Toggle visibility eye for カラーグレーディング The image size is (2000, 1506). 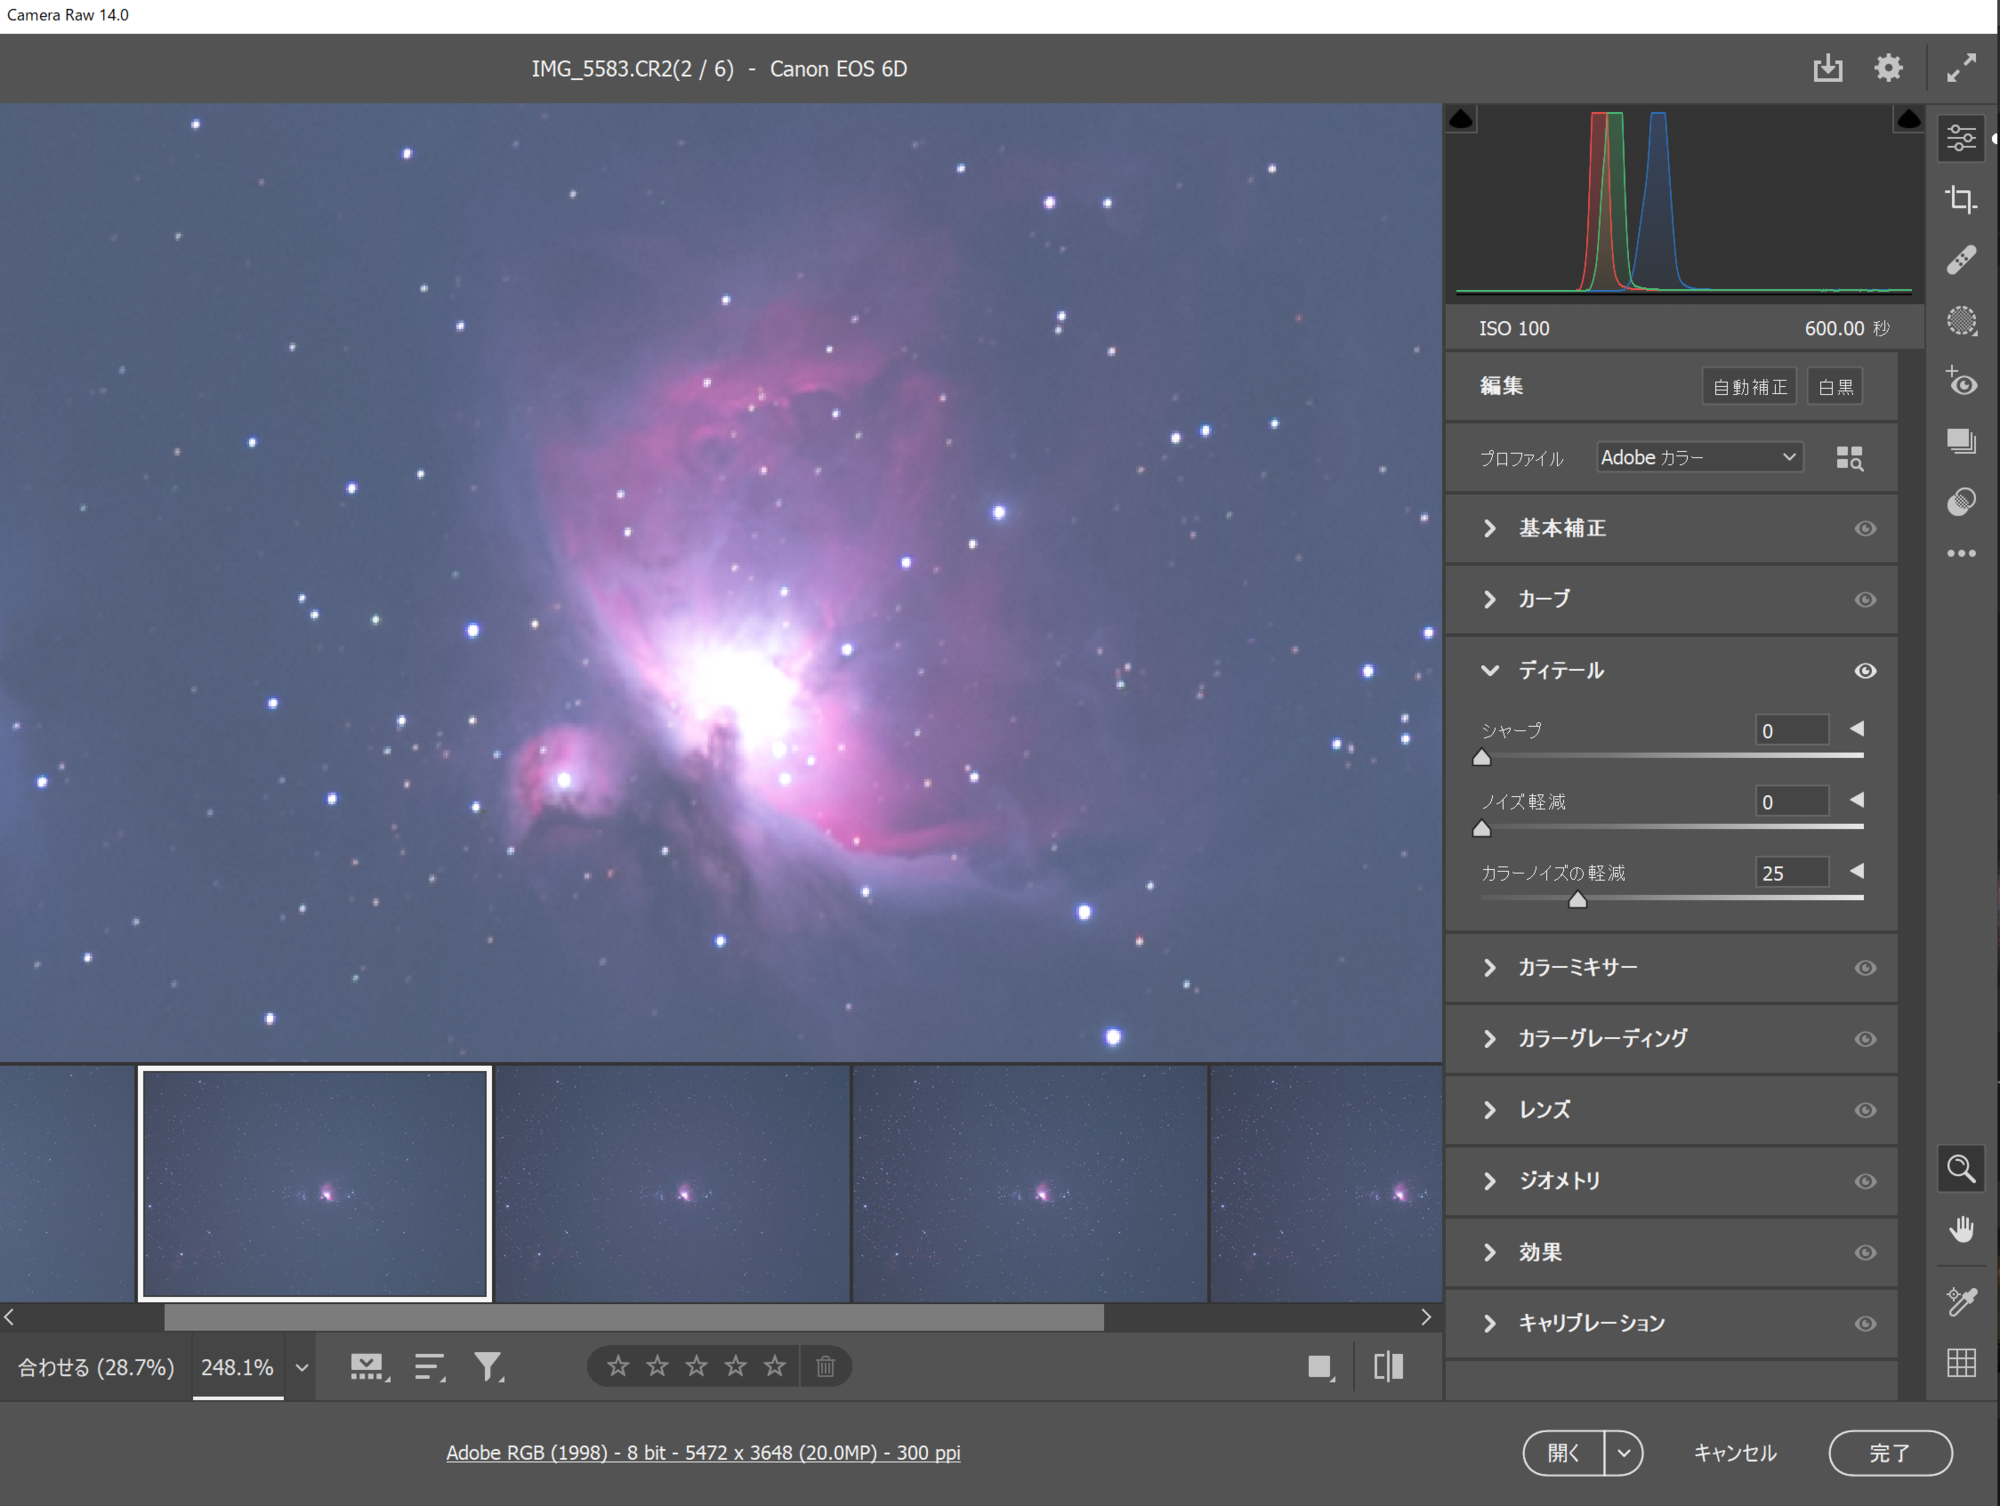(x=1865, y=1039)
